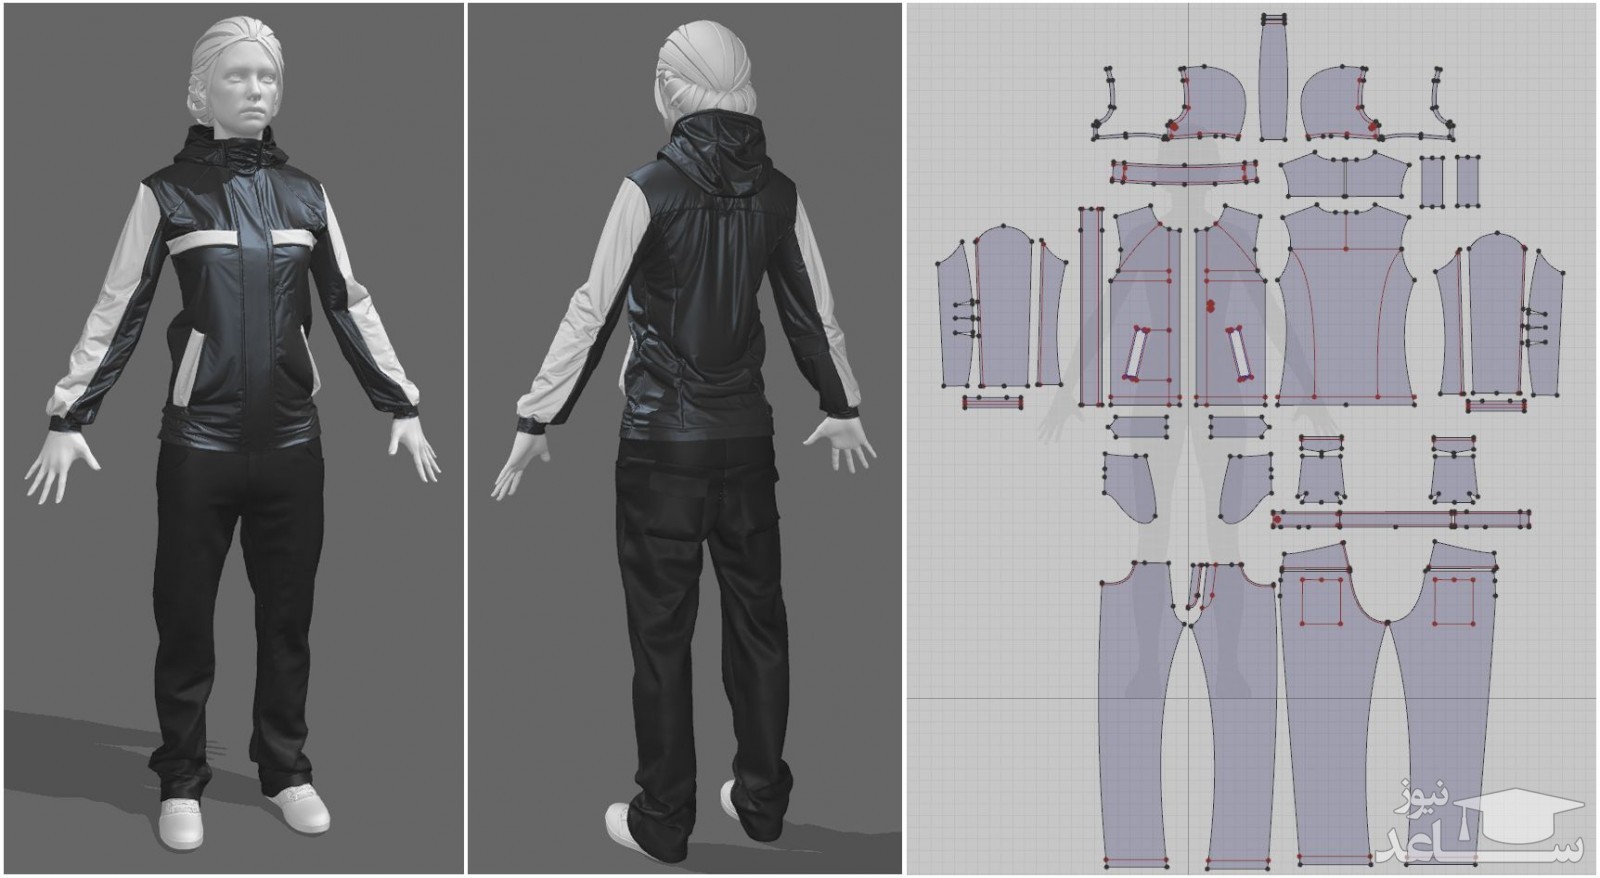
Task: Select the narrow hood center strip pattern piece
Action: tap(1273, 78)
